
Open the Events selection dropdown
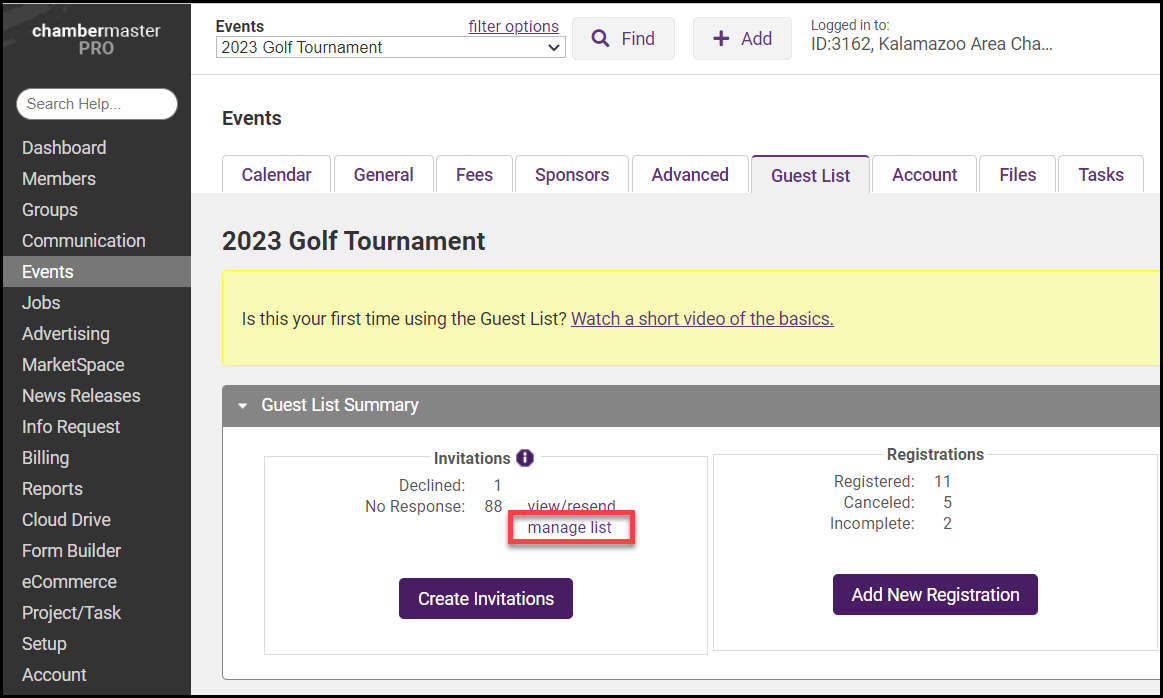390,47
